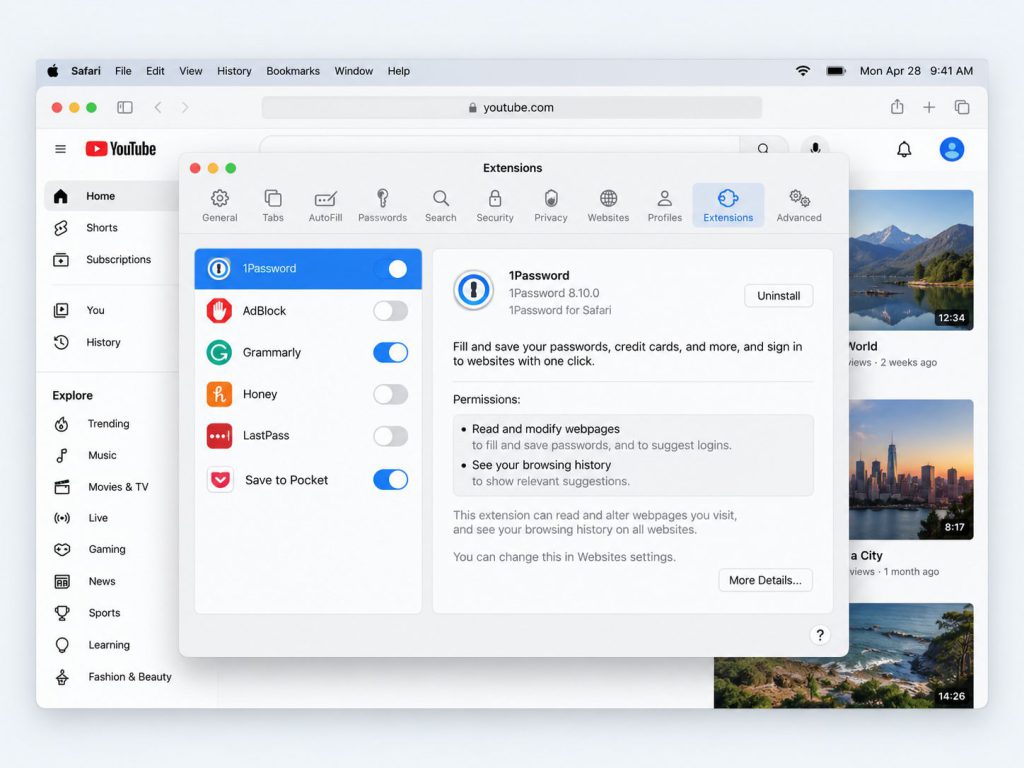This screenshot has width=1024, height=768.
Task: Open the Live category
Action: click(x=98, y=518)
